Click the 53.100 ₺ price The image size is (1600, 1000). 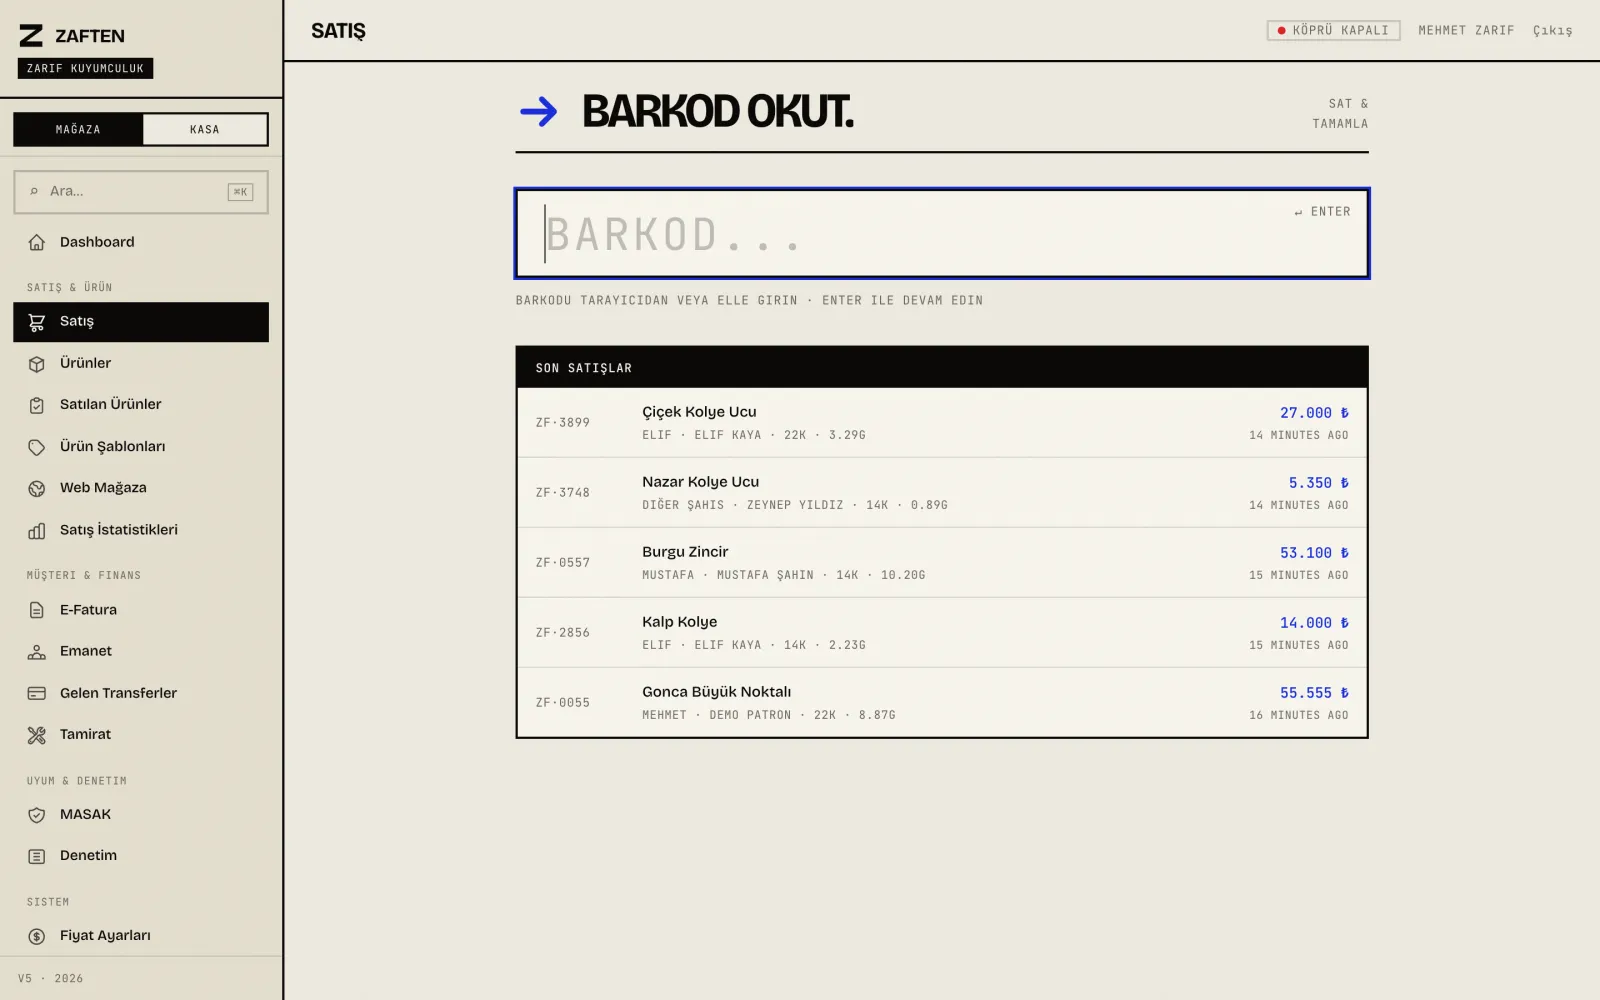pyautogui.click(x=1314, y=553)
